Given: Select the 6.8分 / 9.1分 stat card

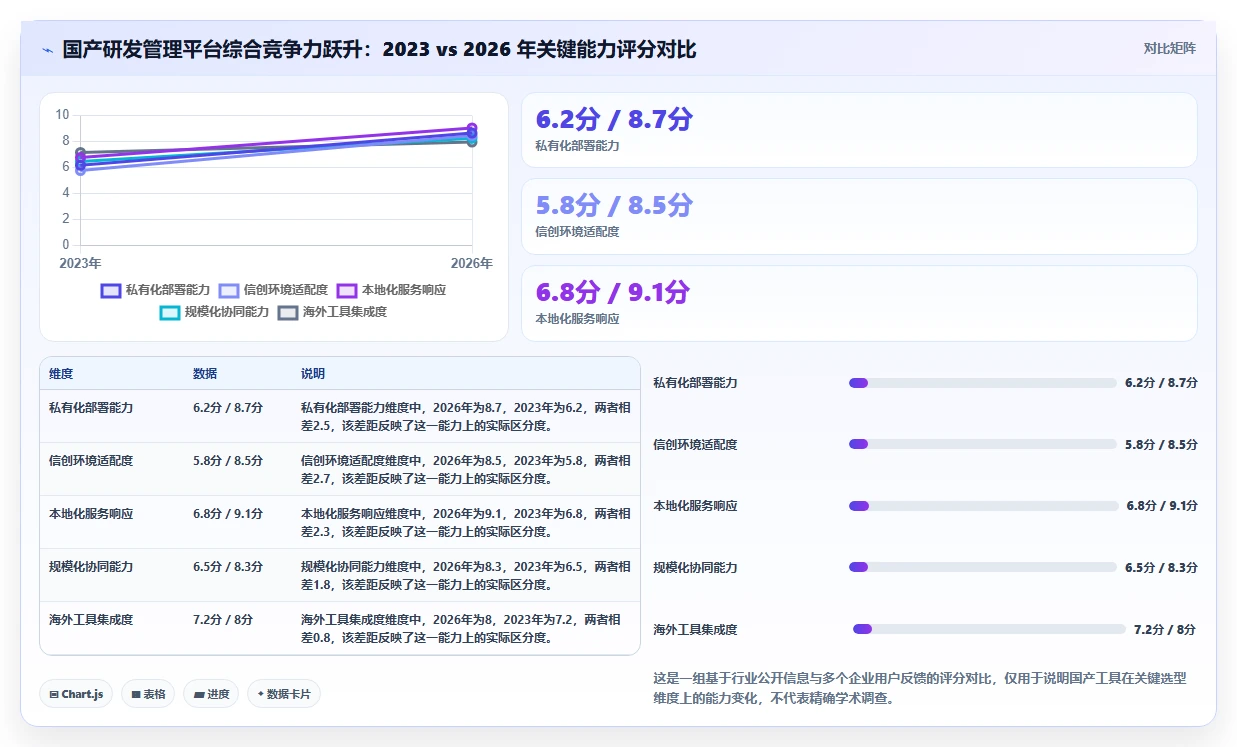Looking at the screenshot, I should pyautogui.click(x=859, y=303).
